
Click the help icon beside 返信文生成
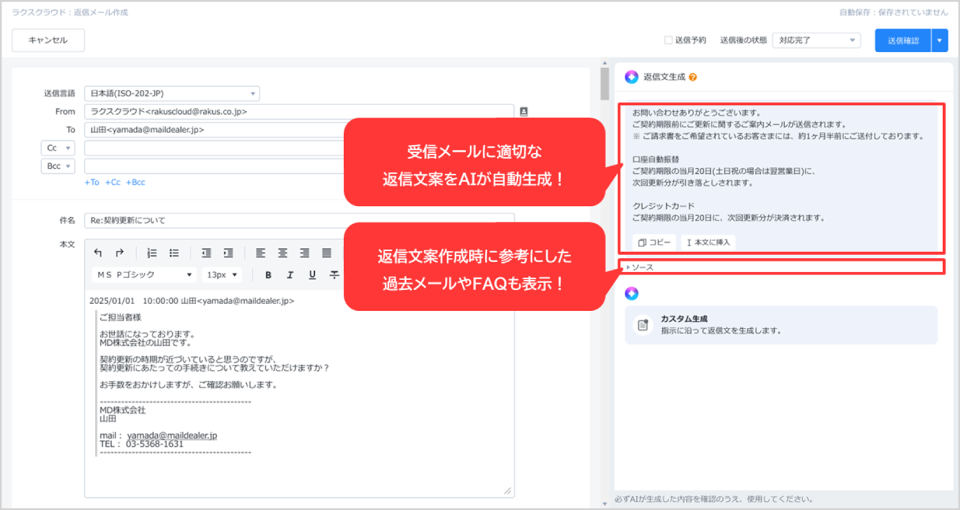(x=693, y=77)
